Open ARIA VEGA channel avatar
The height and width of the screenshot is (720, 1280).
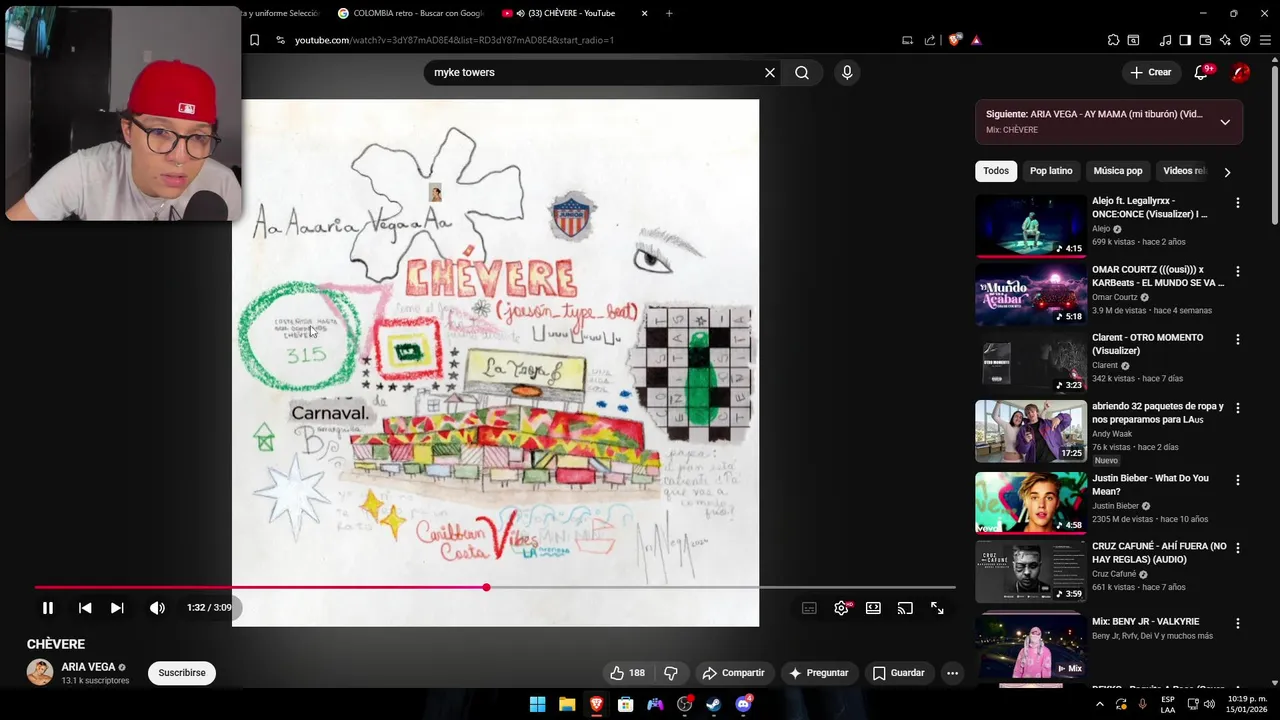[x=40, y=672]
